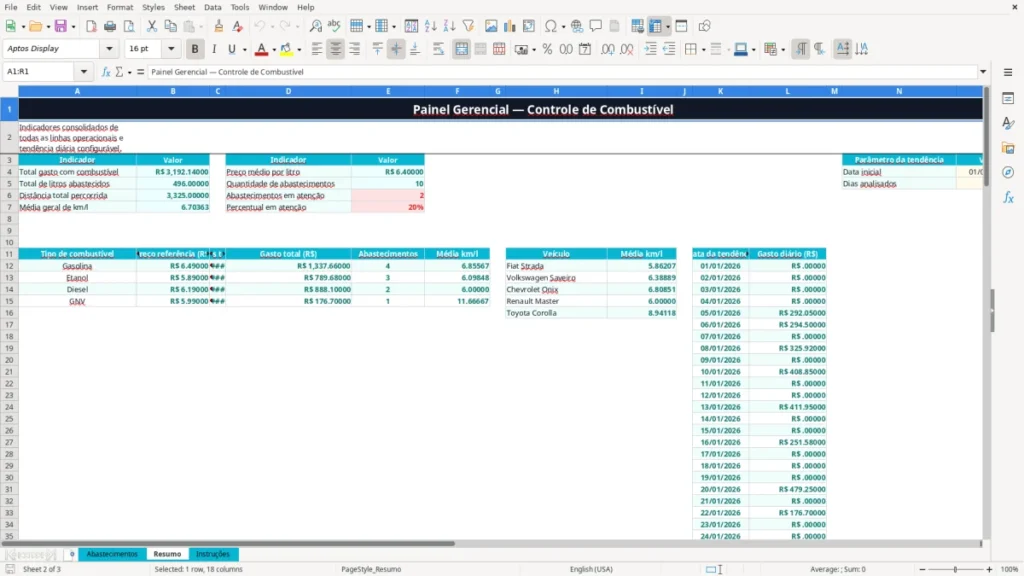1024x576 pixels.
Task: Toggle Underline formatting
Action: click(232, 49)
